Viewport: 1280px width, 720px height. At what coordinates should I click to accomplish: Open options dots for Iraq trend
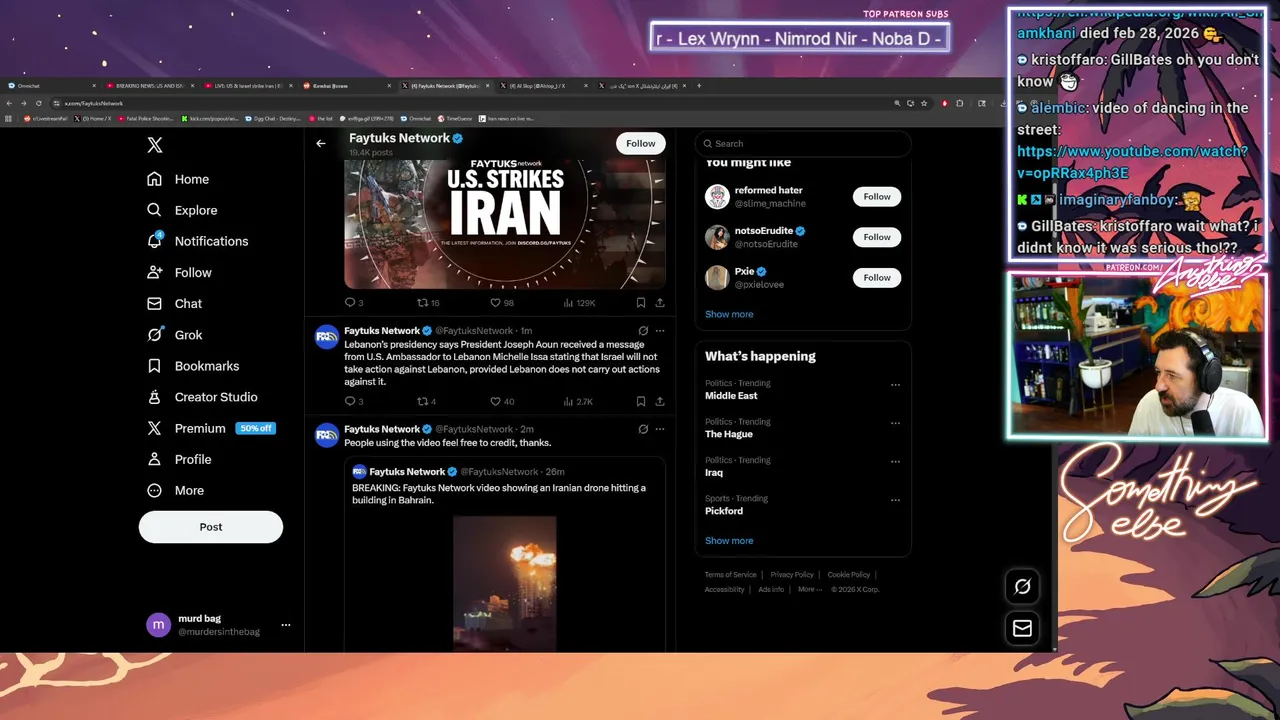(x=895, y=462)
